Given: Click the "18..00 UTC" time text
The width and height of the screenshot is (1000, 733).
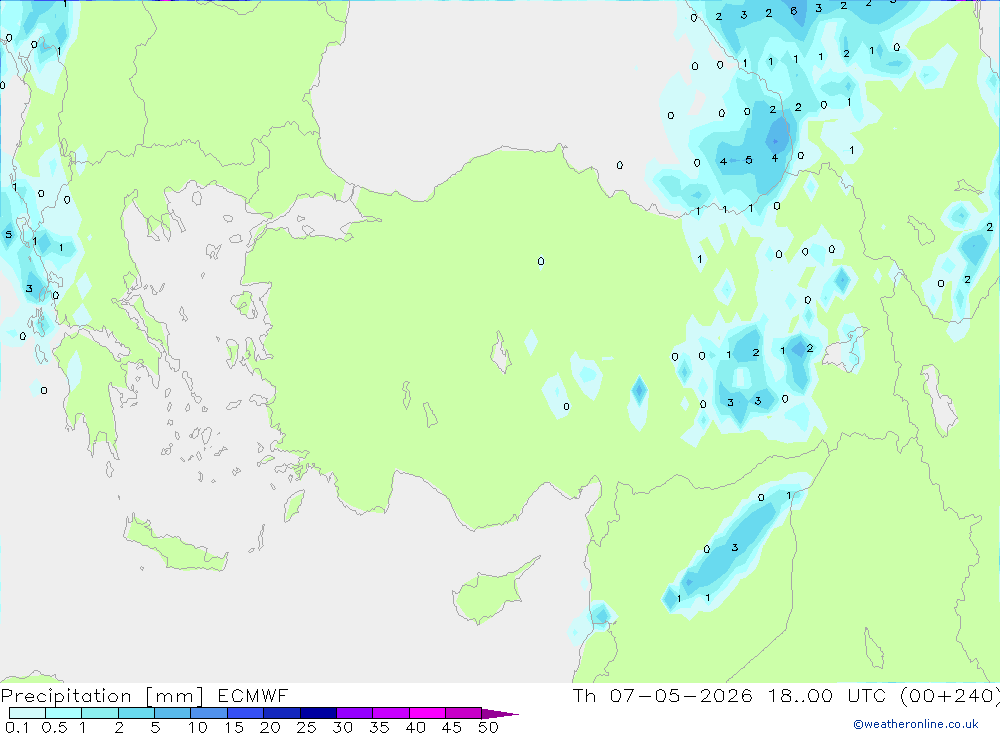Looking at the screenshot, I should (826, 695).
